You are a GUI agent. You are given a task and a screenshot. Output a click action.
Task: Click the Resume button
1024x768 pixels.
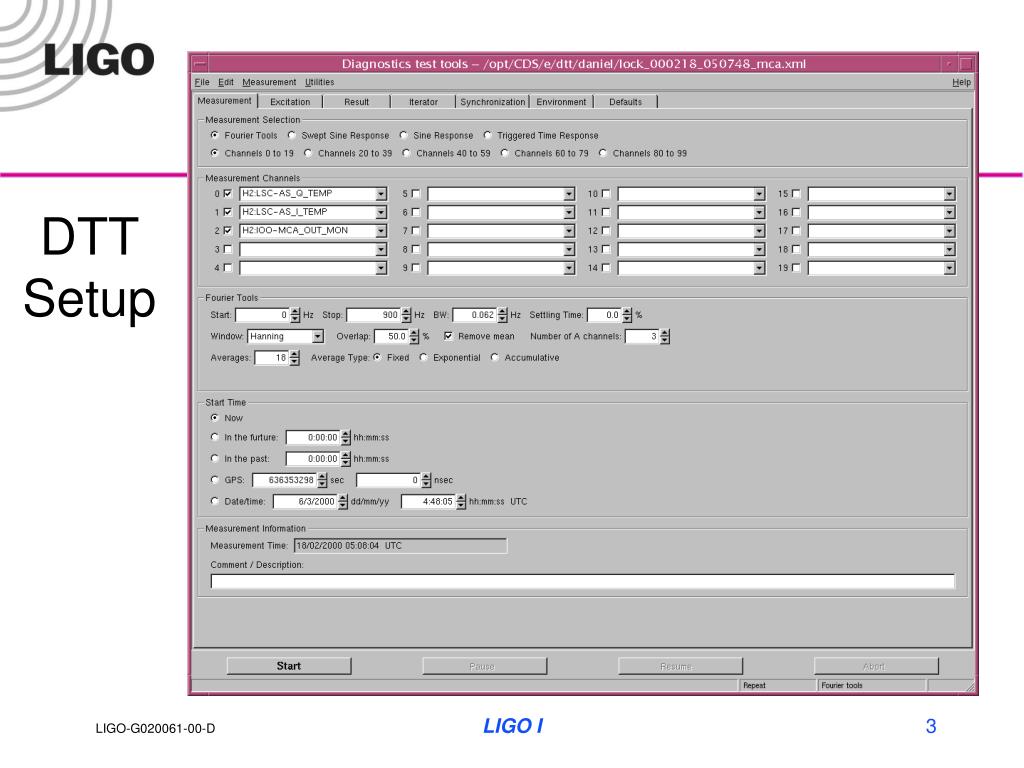680,666
